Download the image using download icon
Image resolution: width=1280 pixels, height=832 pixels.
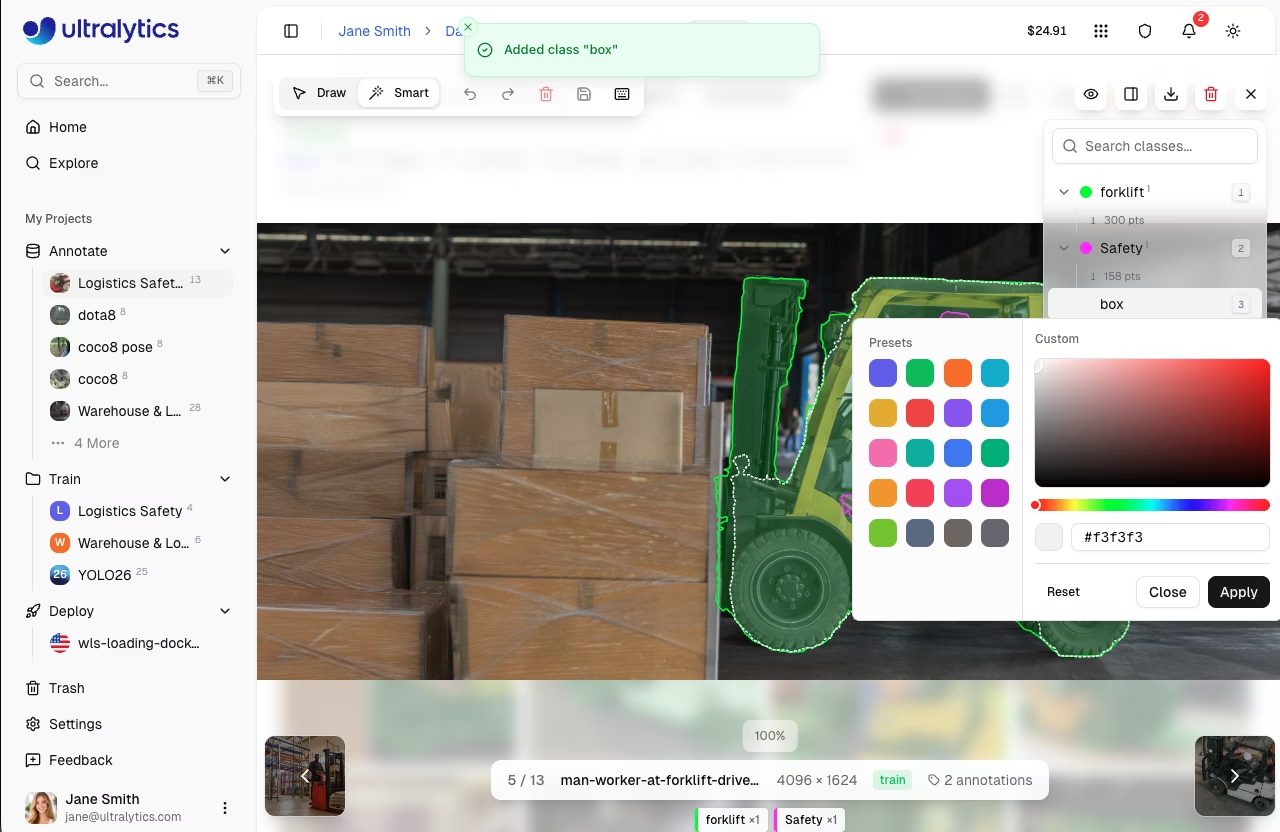(1171, 94)
